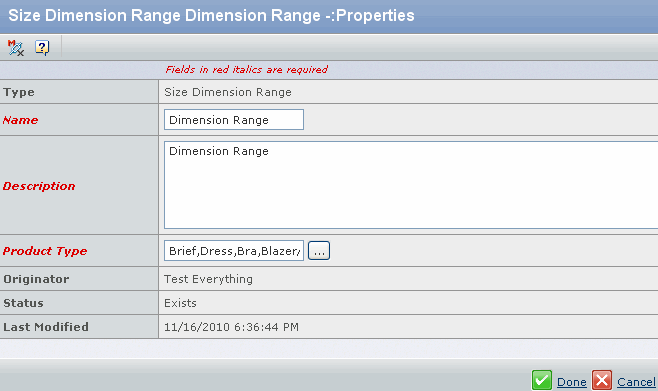Viewport: 658px width, 391px height.
Task: Click the Done link
Action: coord(572,382)
